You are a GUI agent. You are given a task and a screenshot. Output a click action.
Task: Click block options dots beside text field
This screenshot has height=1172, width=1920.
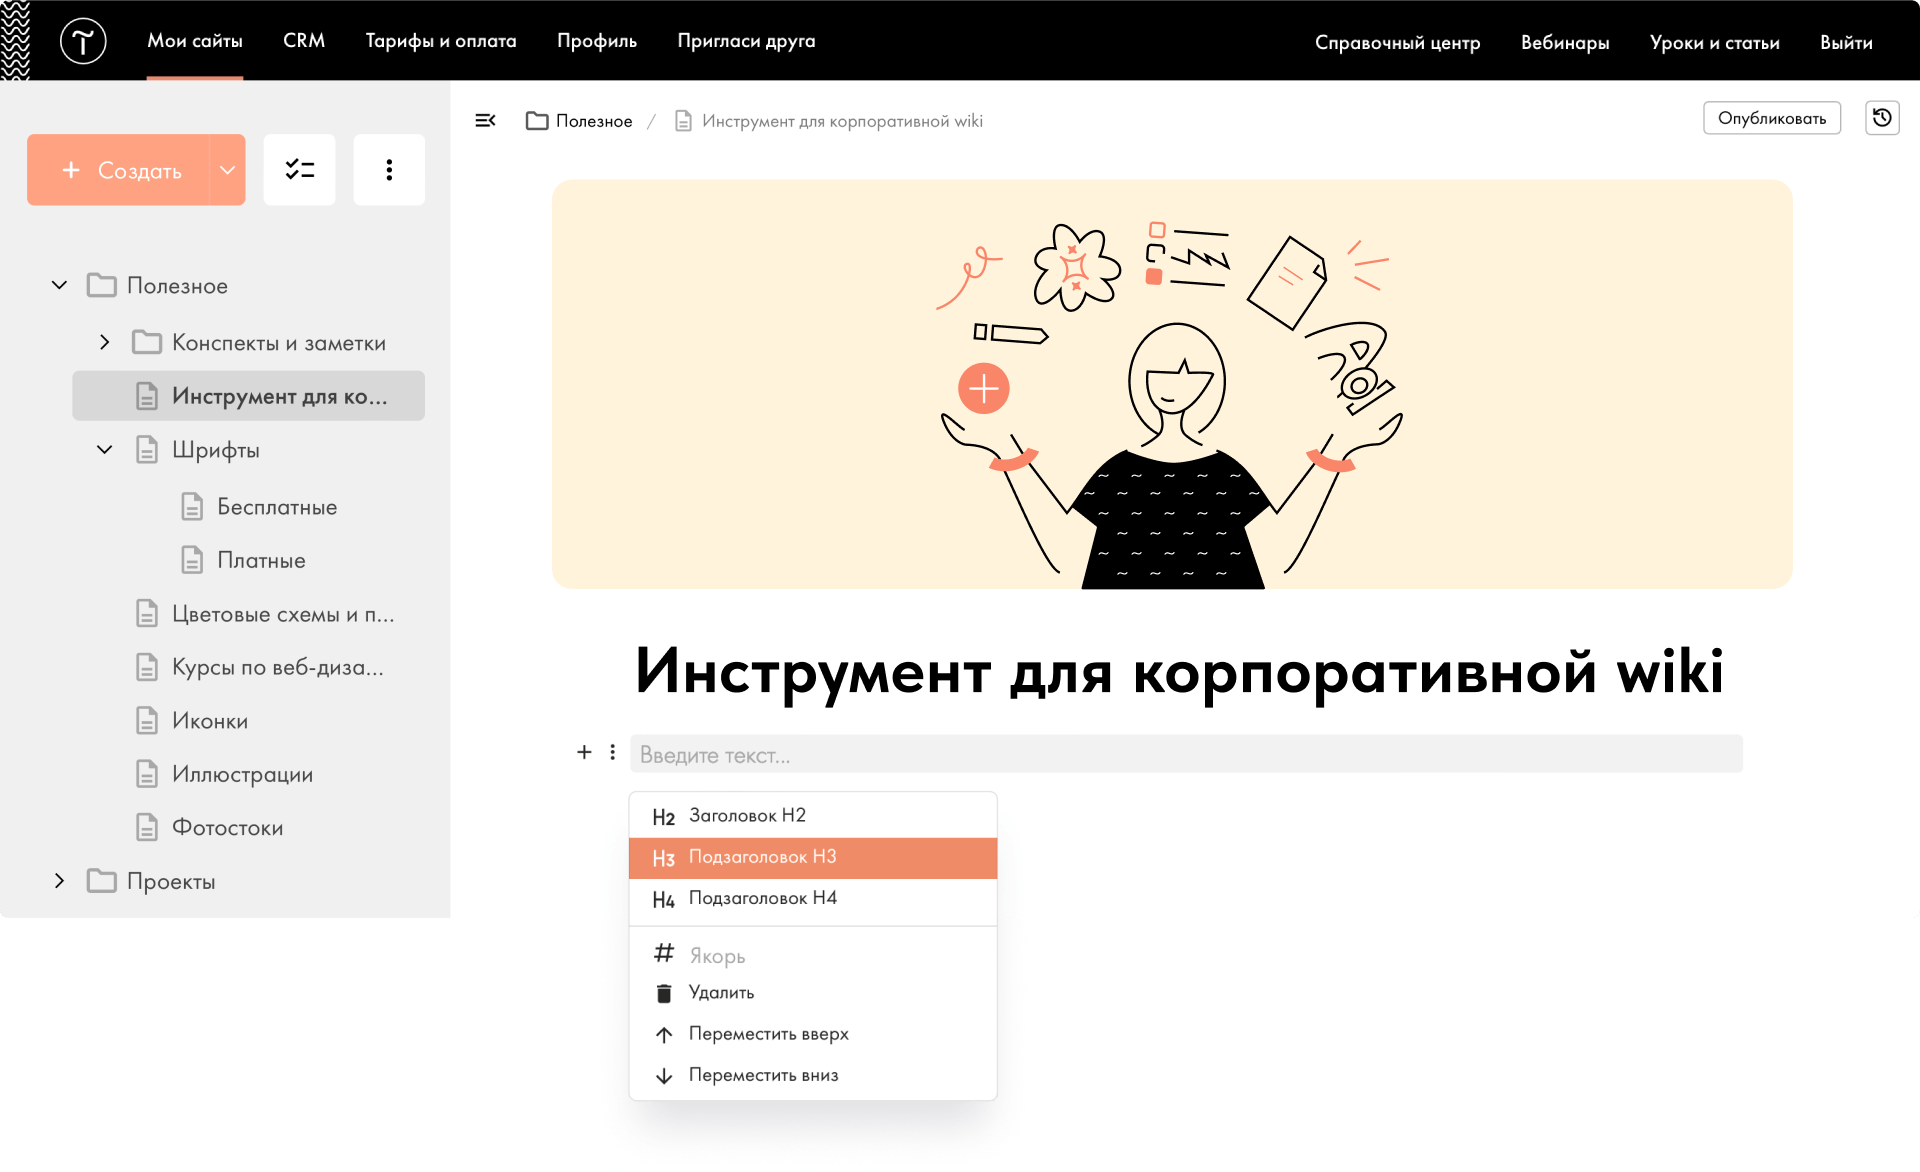613,752
